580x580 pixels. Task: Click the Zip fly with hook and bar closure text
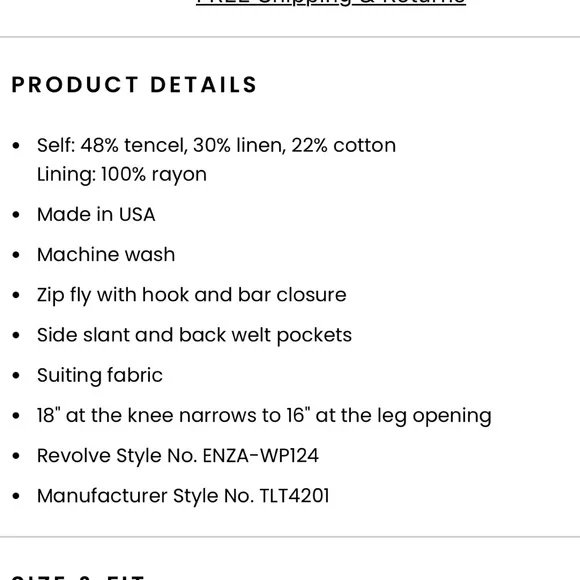pos(192,295)
